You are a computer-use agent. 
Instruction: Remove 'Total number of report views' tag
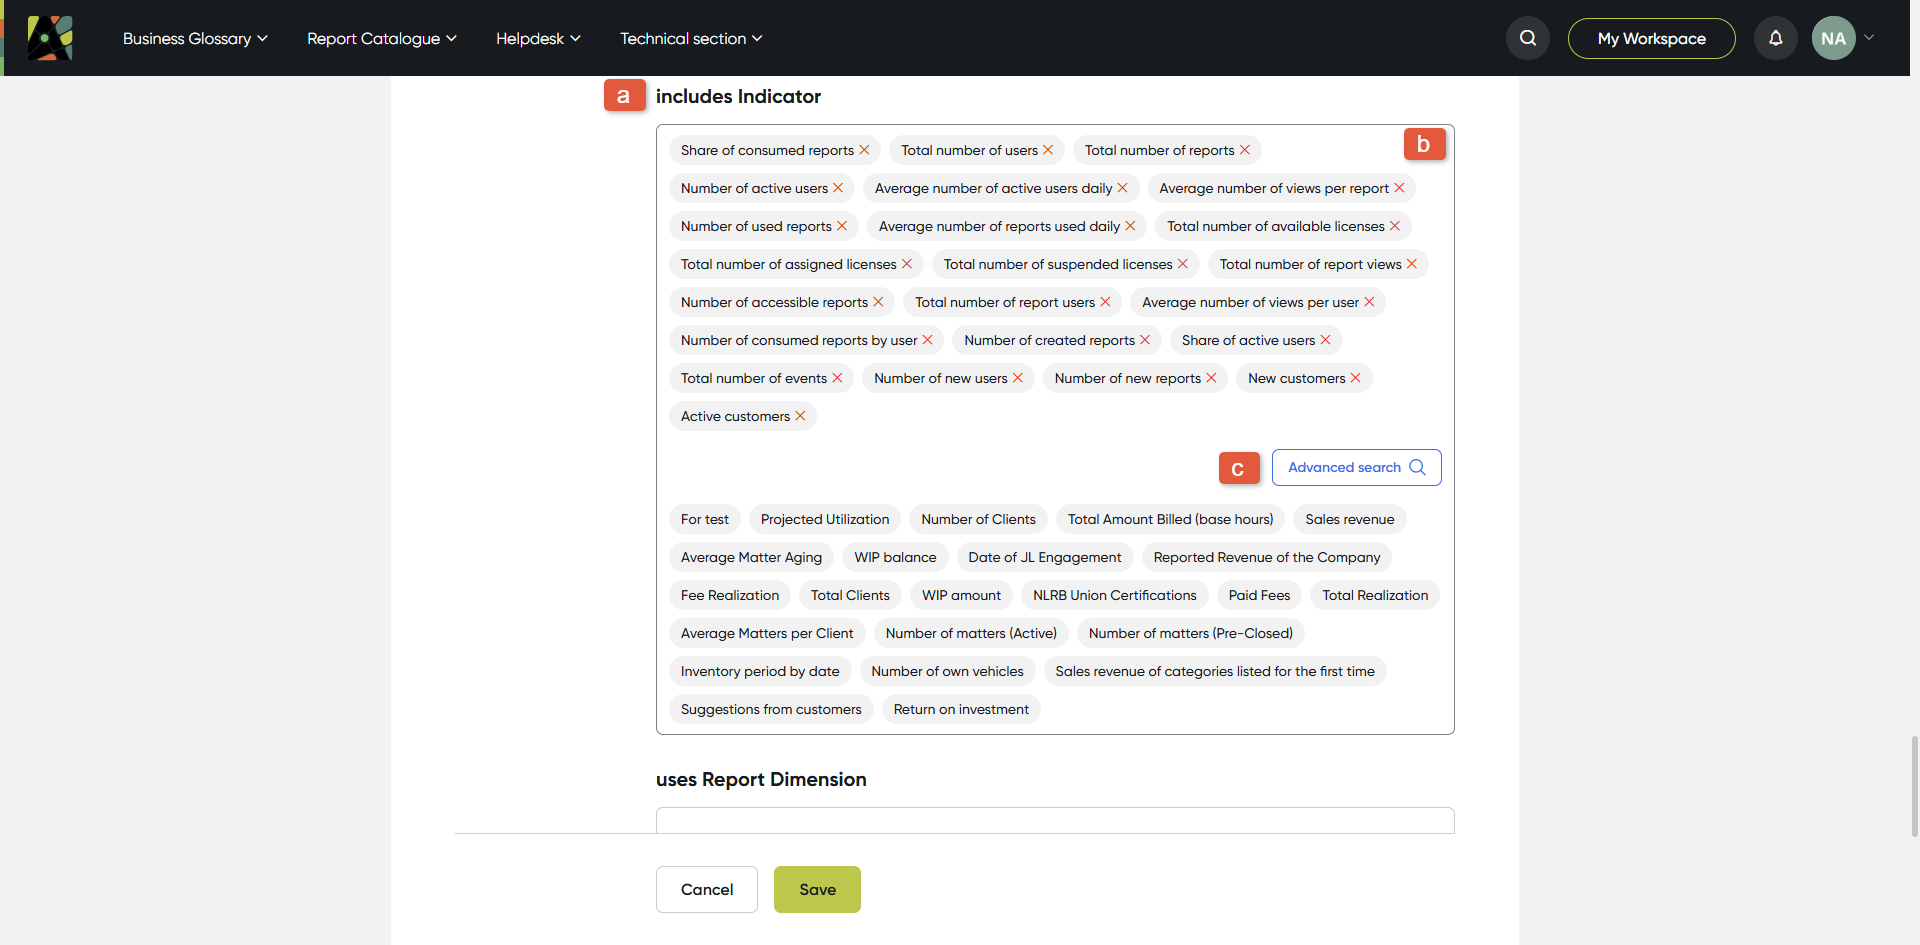click(1412, 264)
